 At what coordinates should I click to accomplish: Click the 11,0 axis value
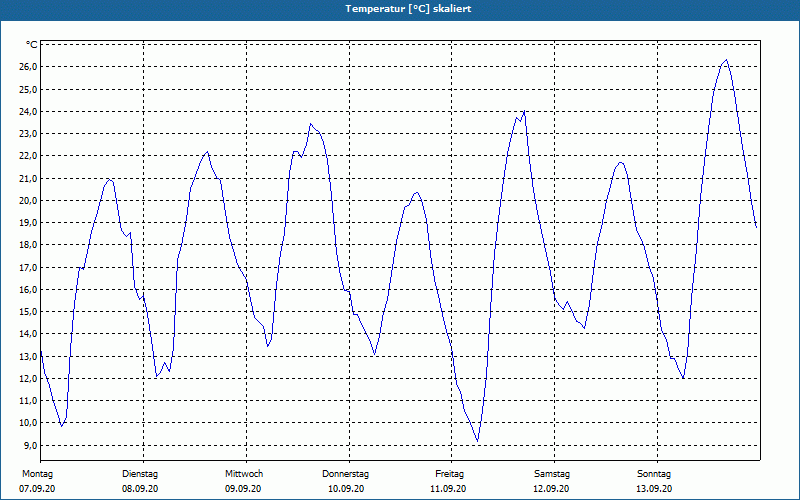pyautogui.click(x=29, y=401)
